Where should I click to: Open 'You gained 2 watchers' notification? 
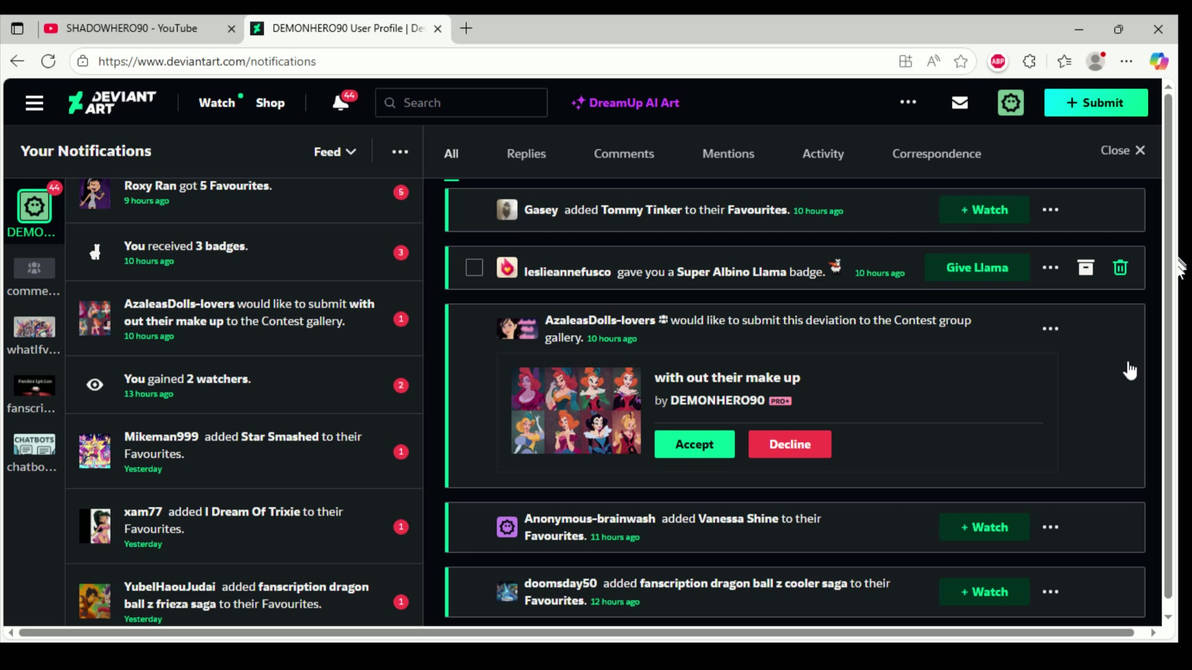click(x=244, y=386)
